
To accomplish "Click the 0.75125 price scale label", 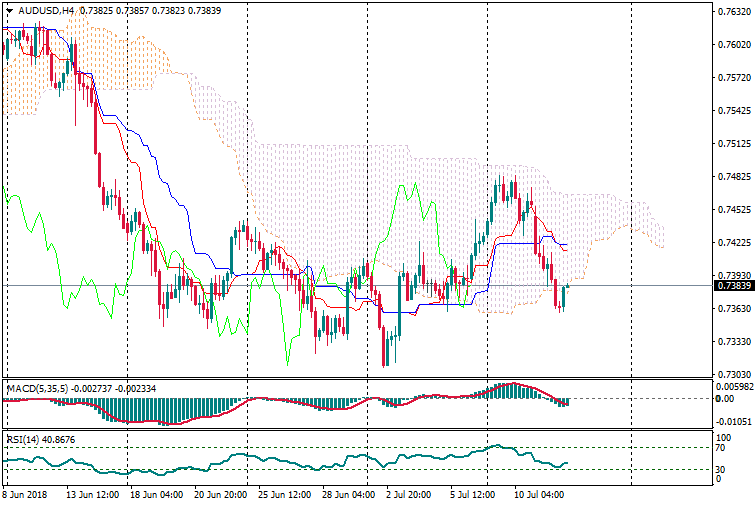I will [x=735, y=144].
